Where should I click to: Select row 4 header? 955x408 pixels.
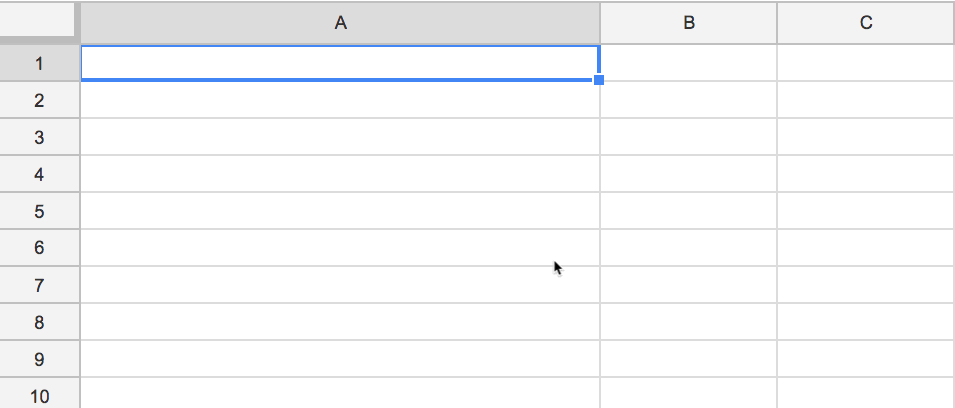[39, 175]
